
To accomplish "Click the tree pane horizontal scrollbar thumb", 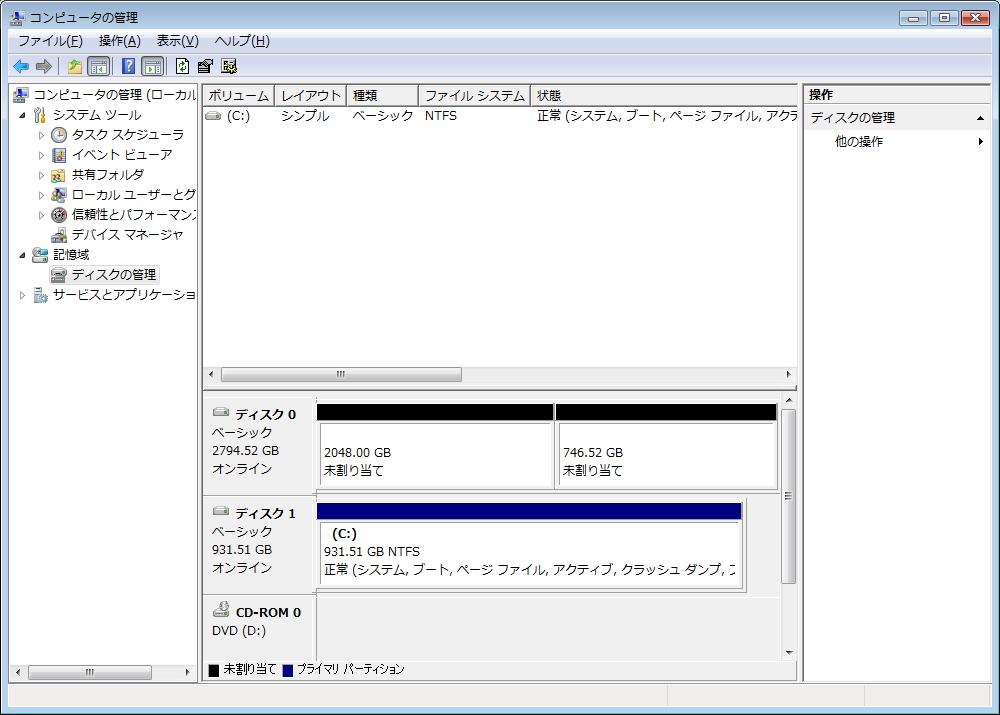I will pyautogui.click(x=90, y=672).
